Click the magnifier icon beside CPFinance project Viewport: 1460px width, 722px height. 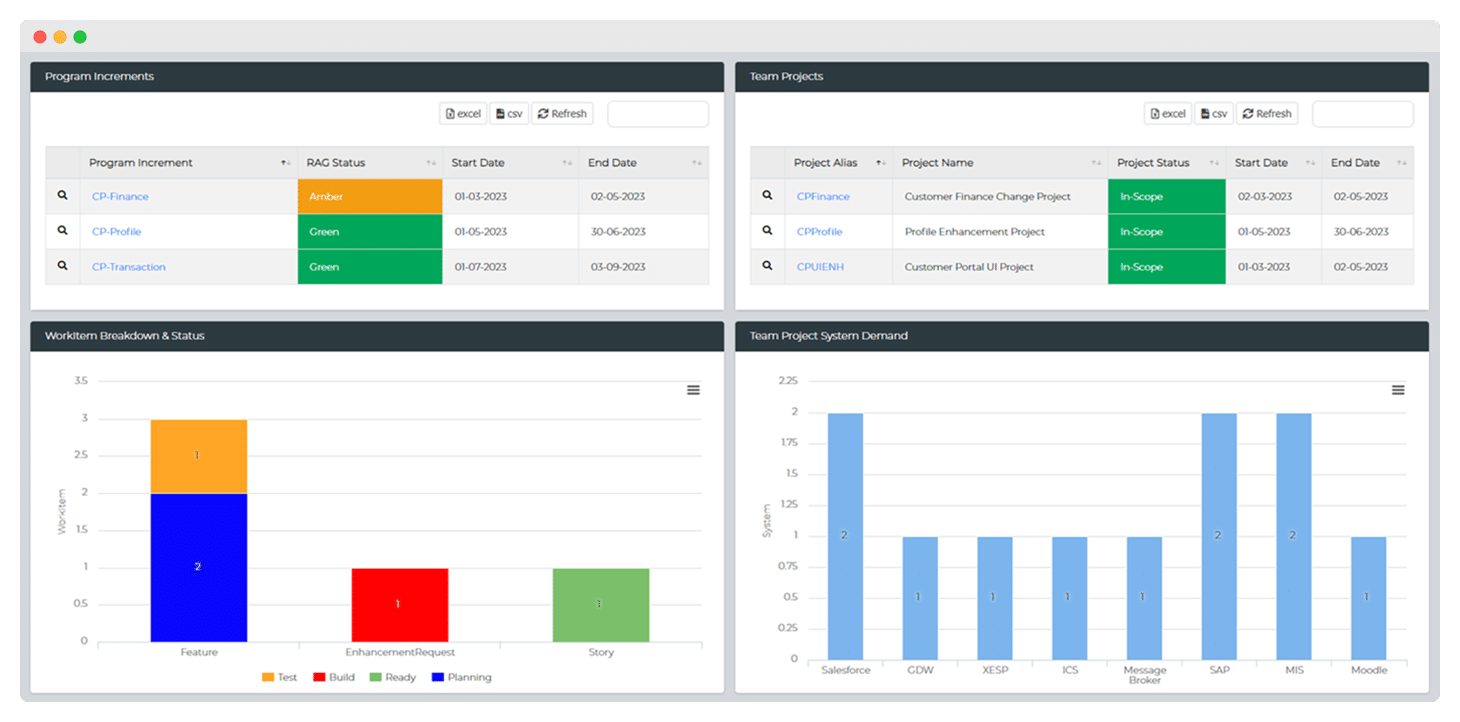[767, 196]
